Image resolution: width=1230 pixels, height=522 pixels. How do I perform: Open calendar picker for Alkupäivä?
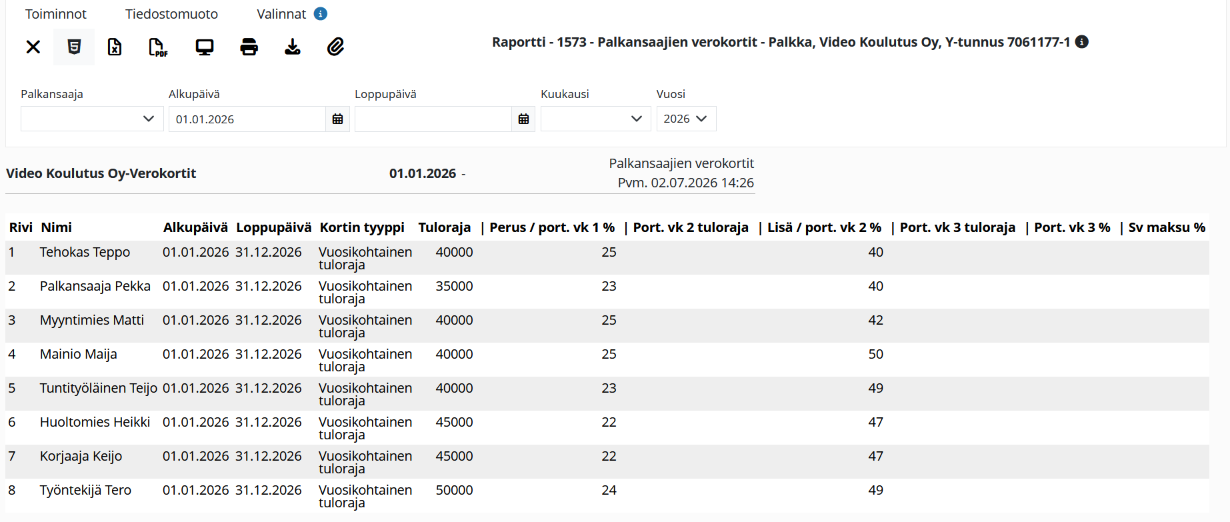(338, 119)
